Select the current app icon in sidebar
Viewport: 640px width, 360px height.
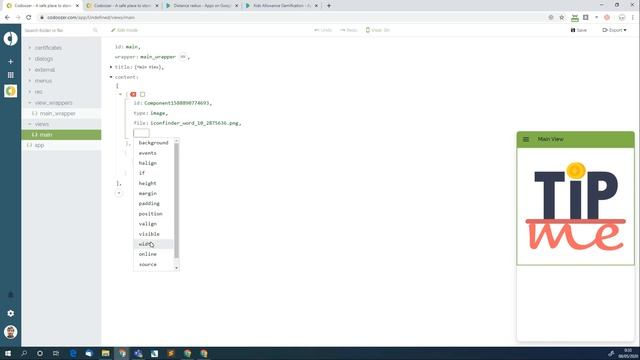pyautogui.click(x=11, y=91)
